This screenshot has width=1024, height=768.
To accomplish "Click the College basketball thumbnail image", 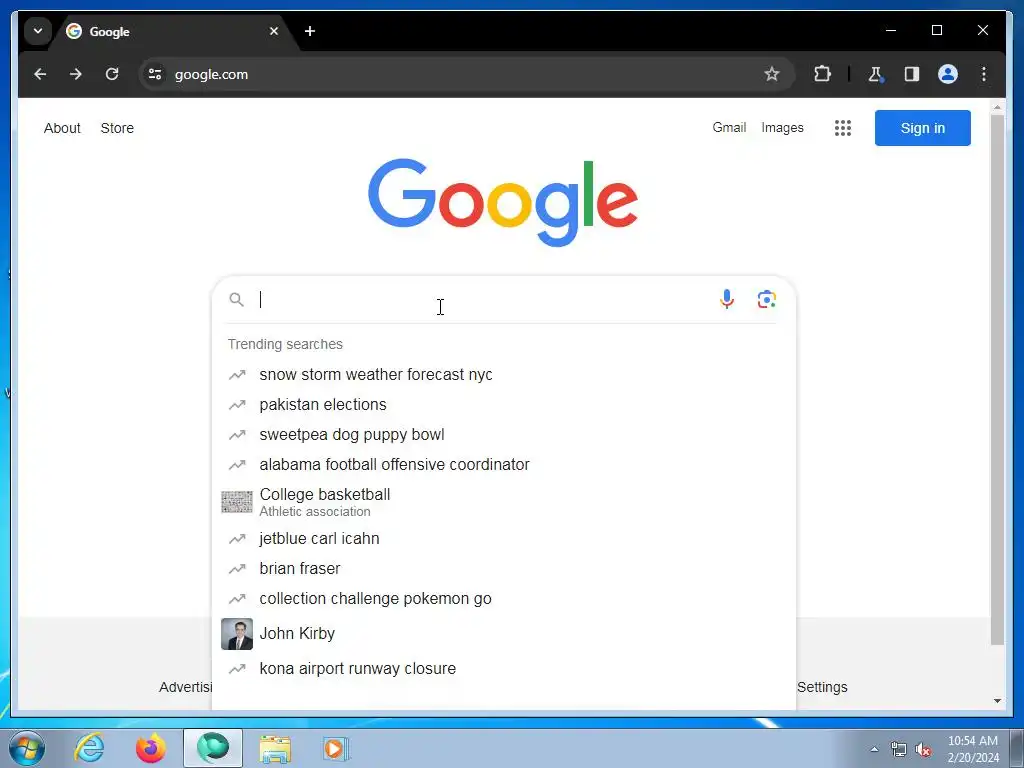I will (237, 502).
